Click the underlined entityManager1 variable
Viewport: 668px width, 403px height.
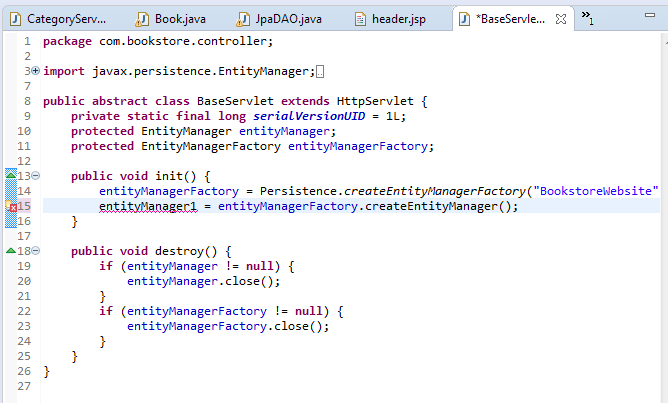point(148,207)
